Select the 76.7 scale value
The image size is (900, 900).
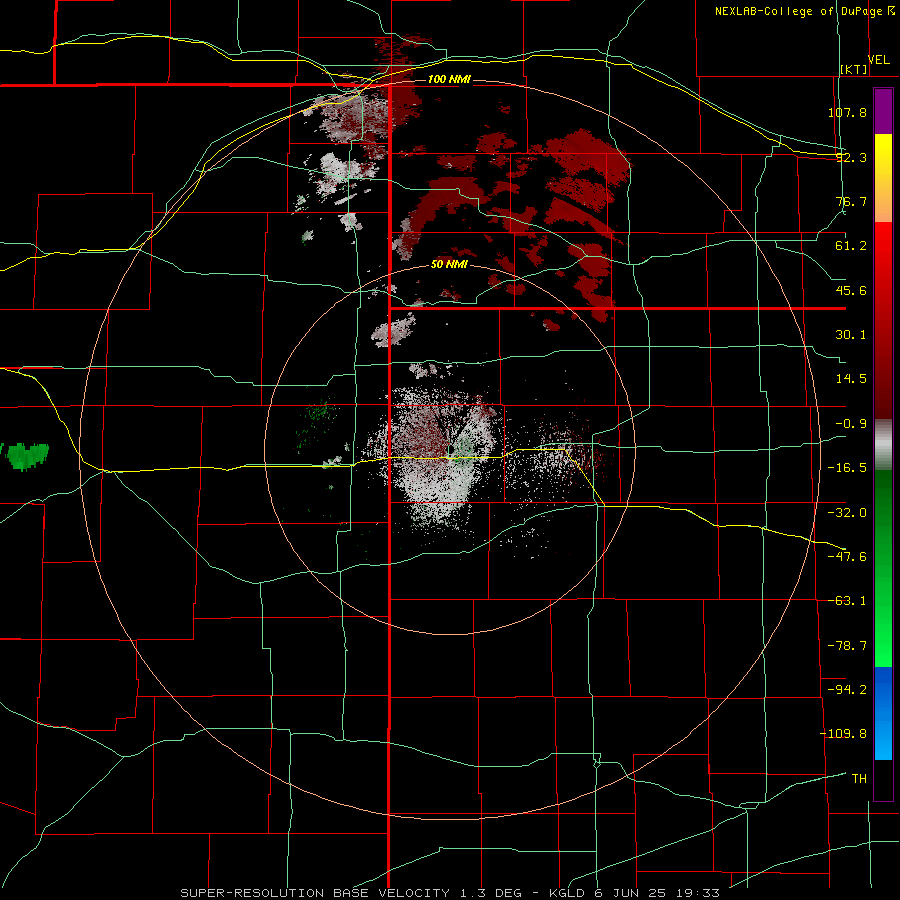click(x=851, y=201)
